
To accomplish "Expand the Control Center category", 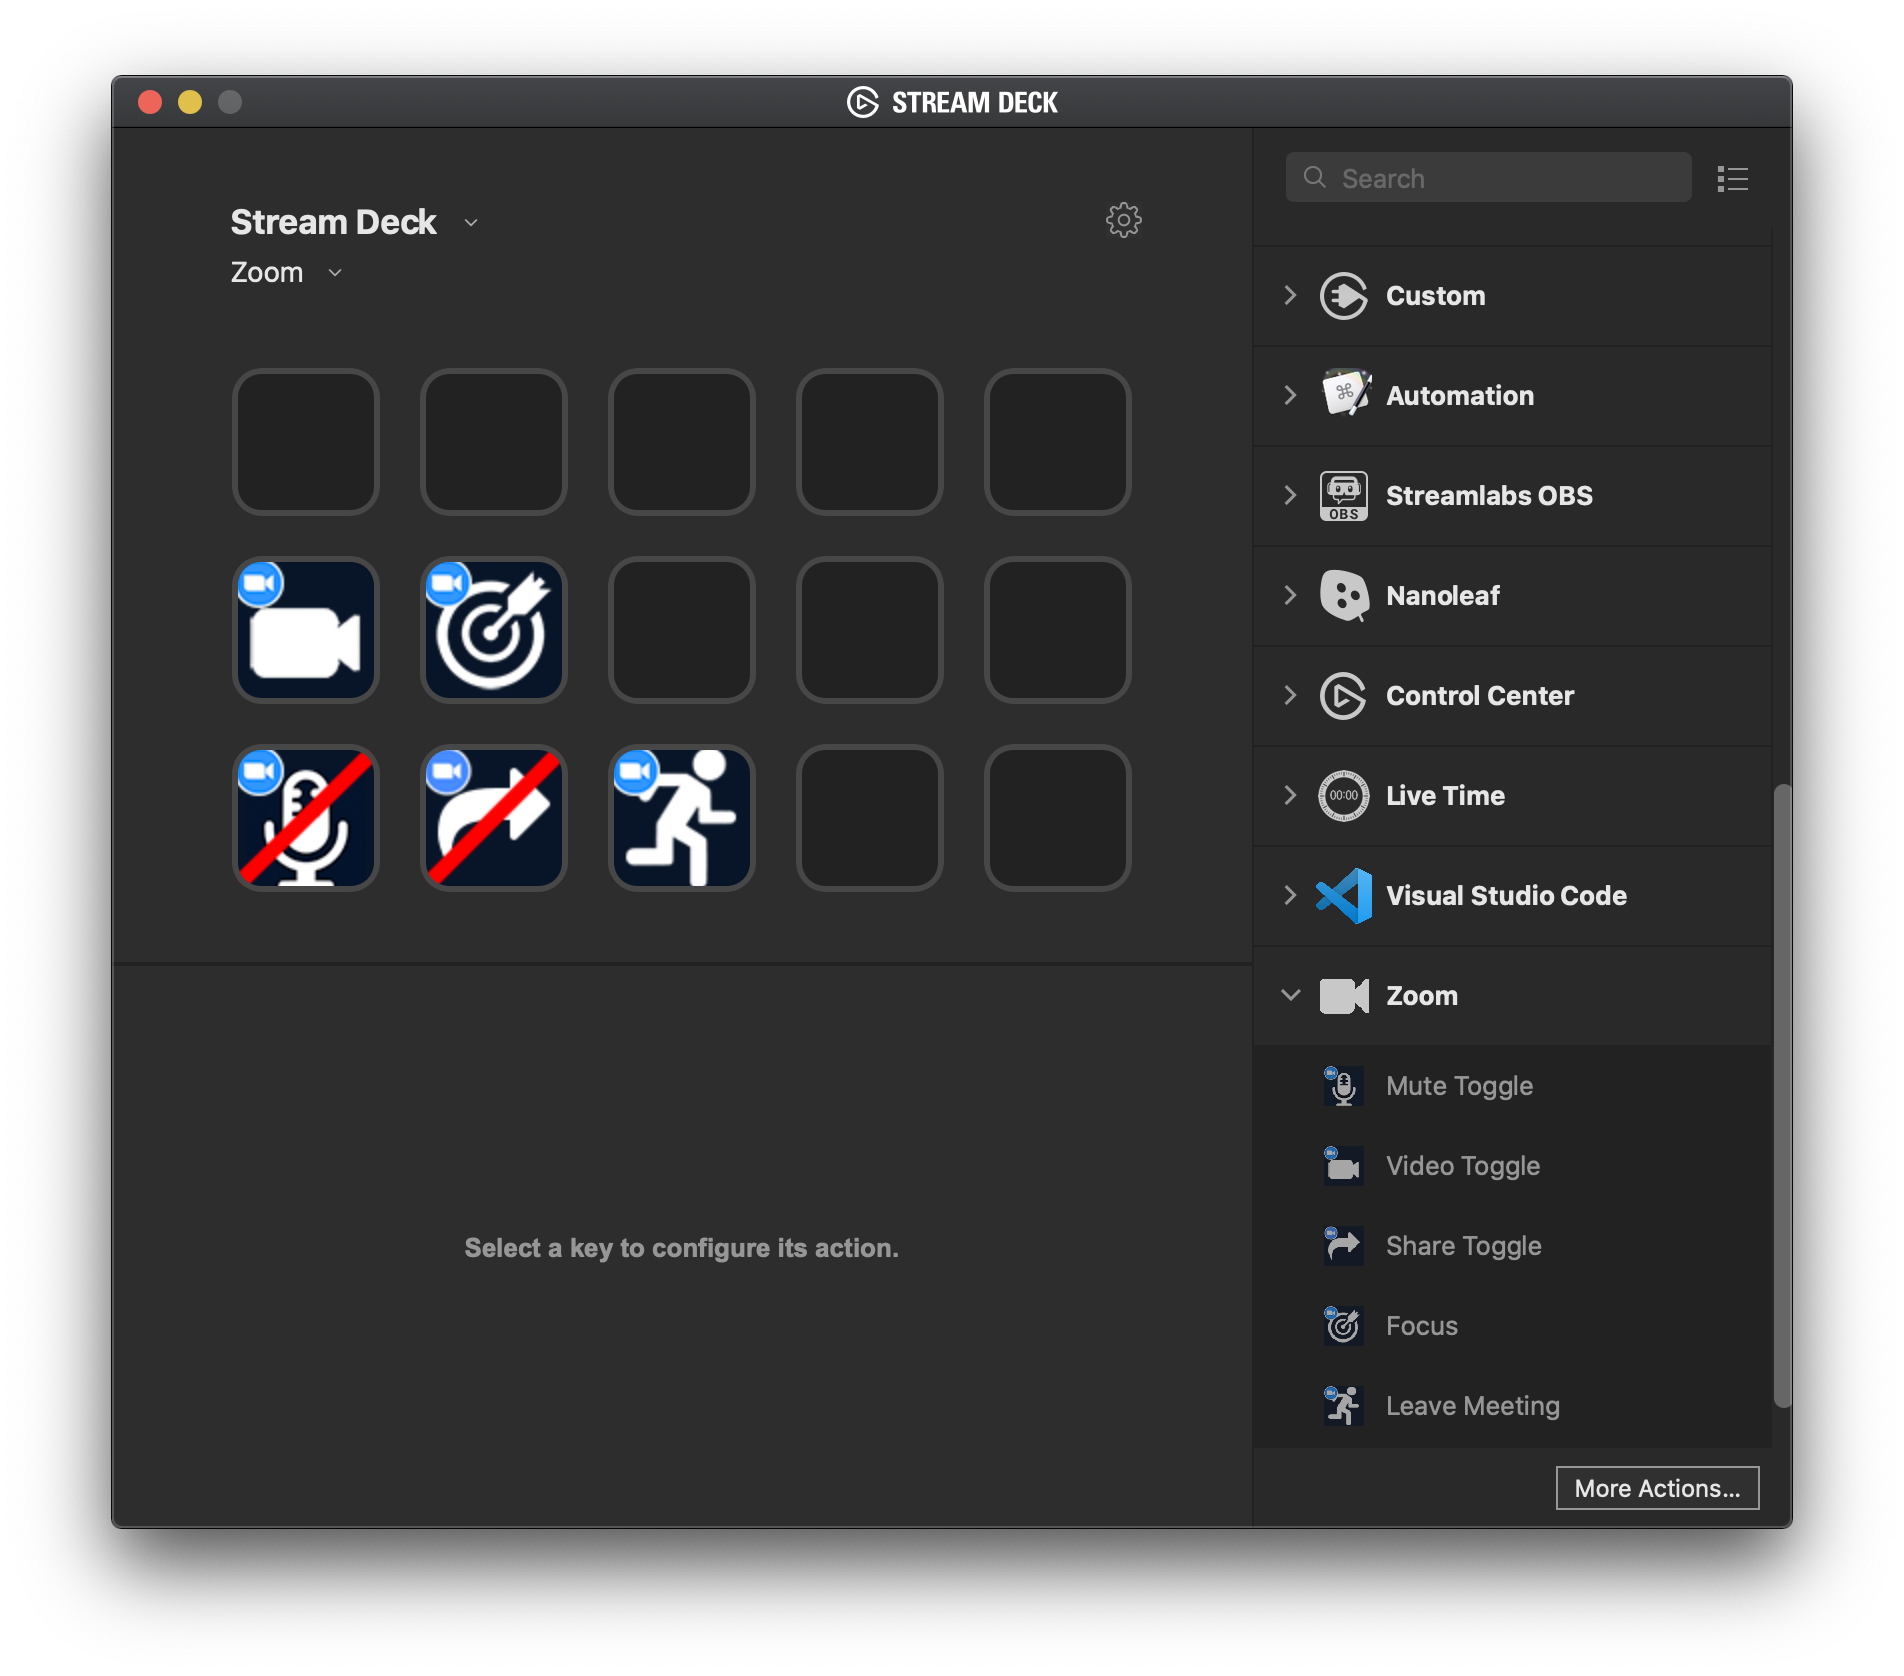I will click(1290, 696).
